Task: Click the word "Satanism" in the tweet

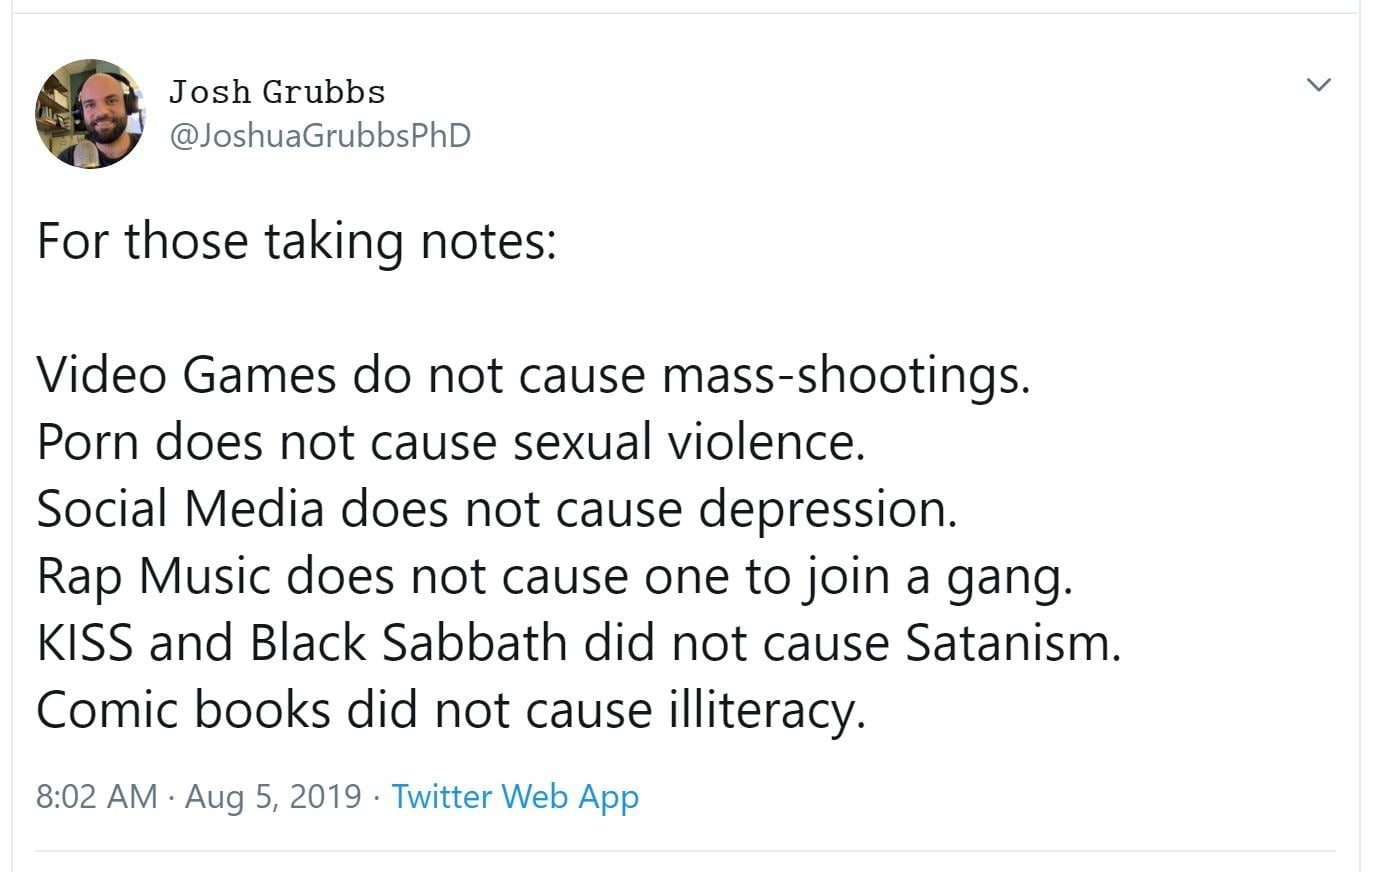Action: 1012,643
